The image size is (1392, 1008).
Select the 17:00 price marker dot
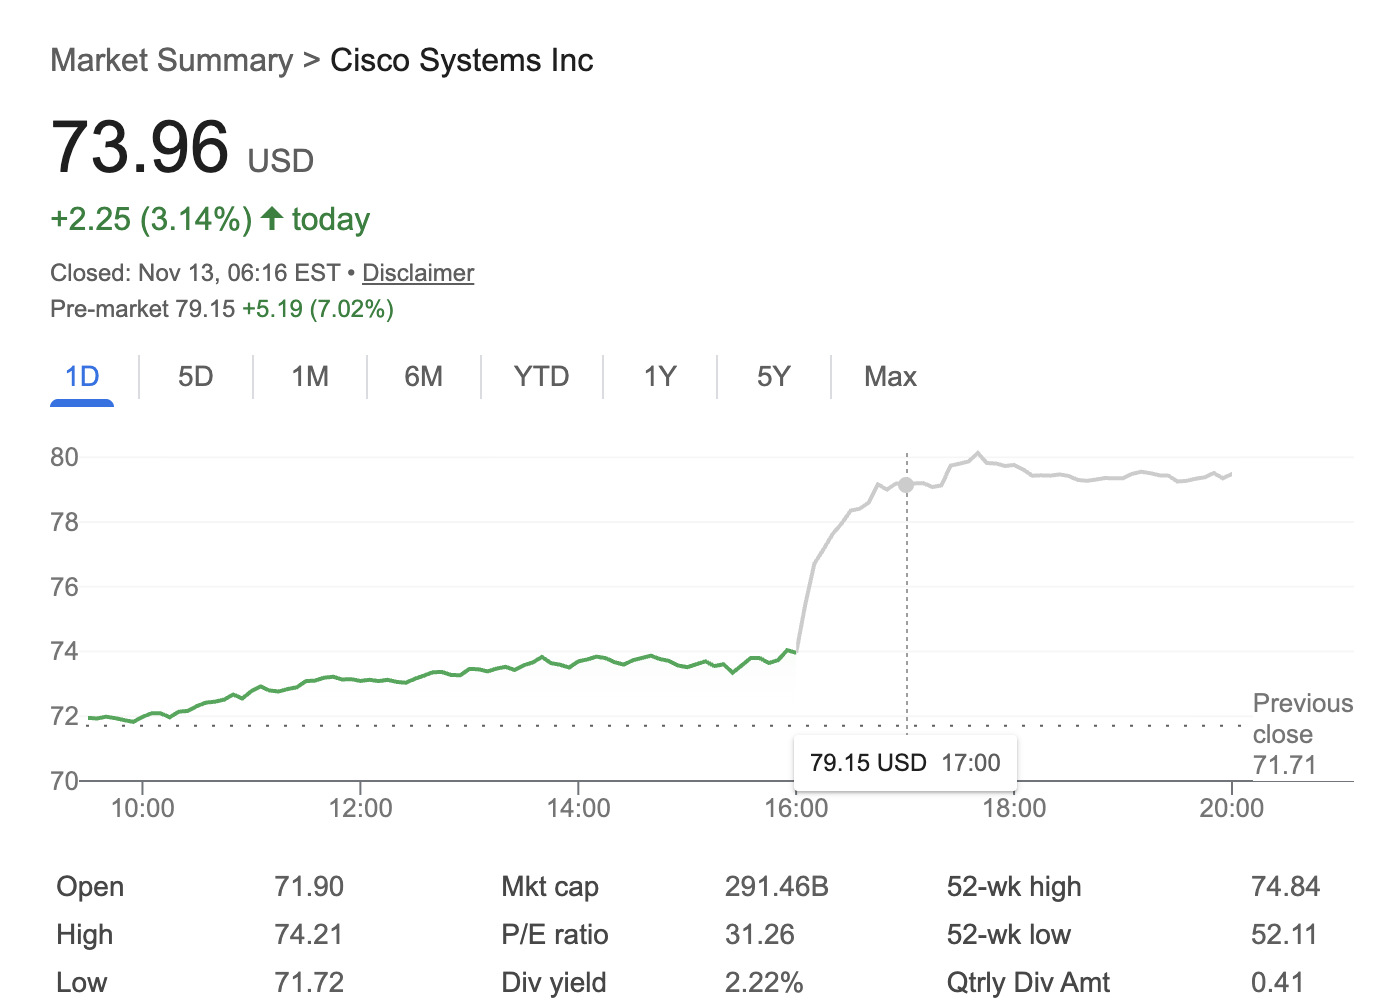905,485
